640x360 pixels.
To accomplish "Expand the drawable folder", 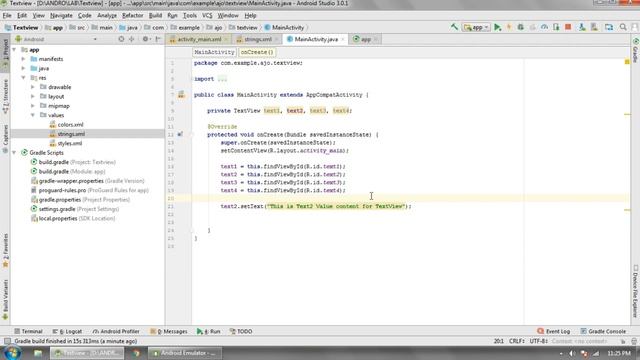I will [x=33, y=87].
